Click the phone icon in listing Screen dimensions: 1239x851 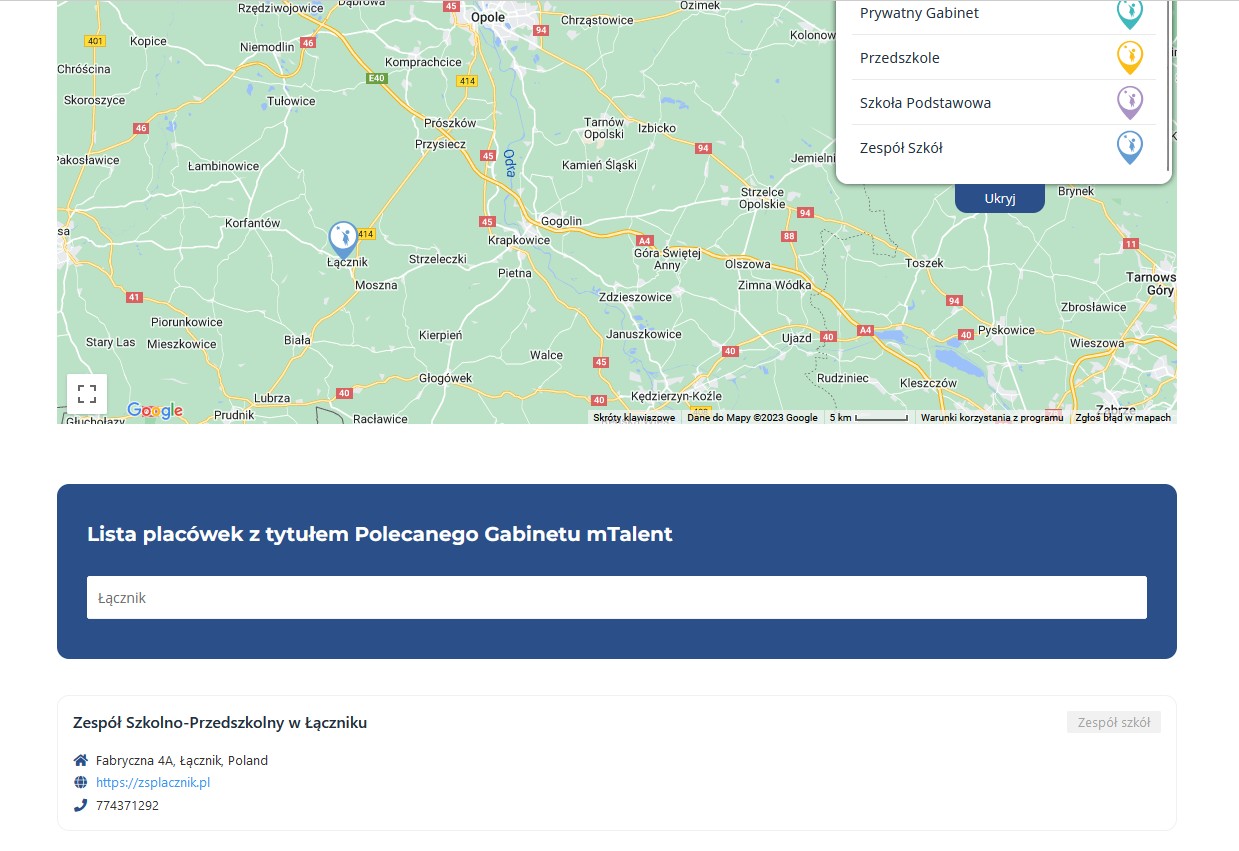81,805
